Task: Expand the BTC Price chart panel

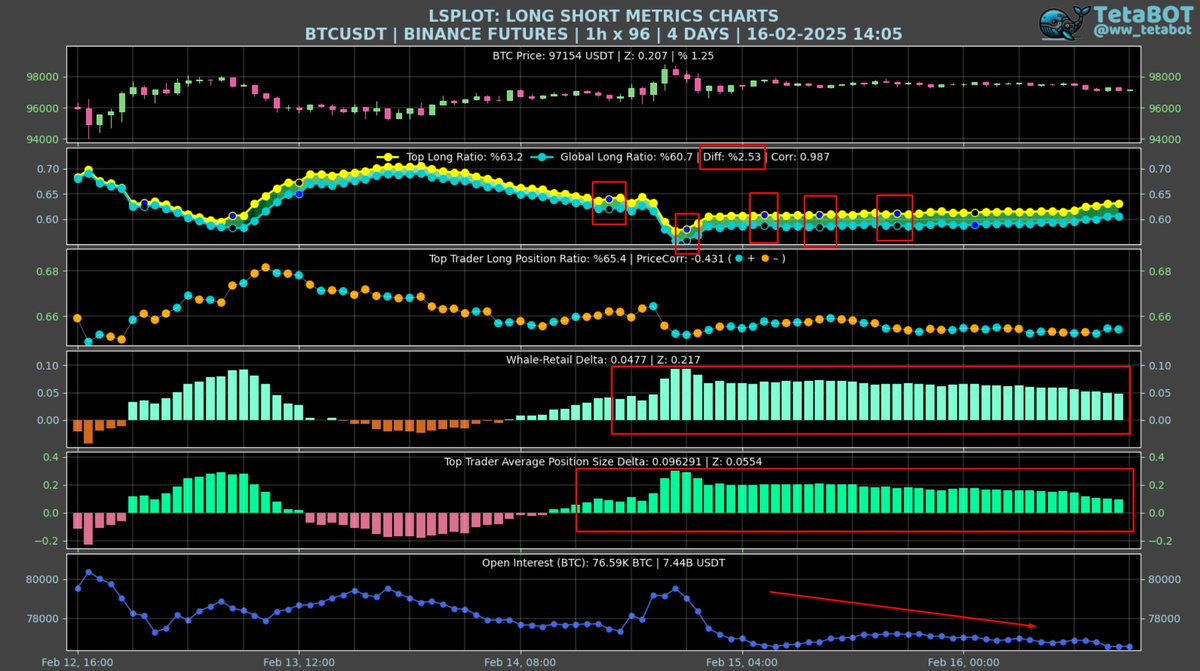Action: (600, 56)
